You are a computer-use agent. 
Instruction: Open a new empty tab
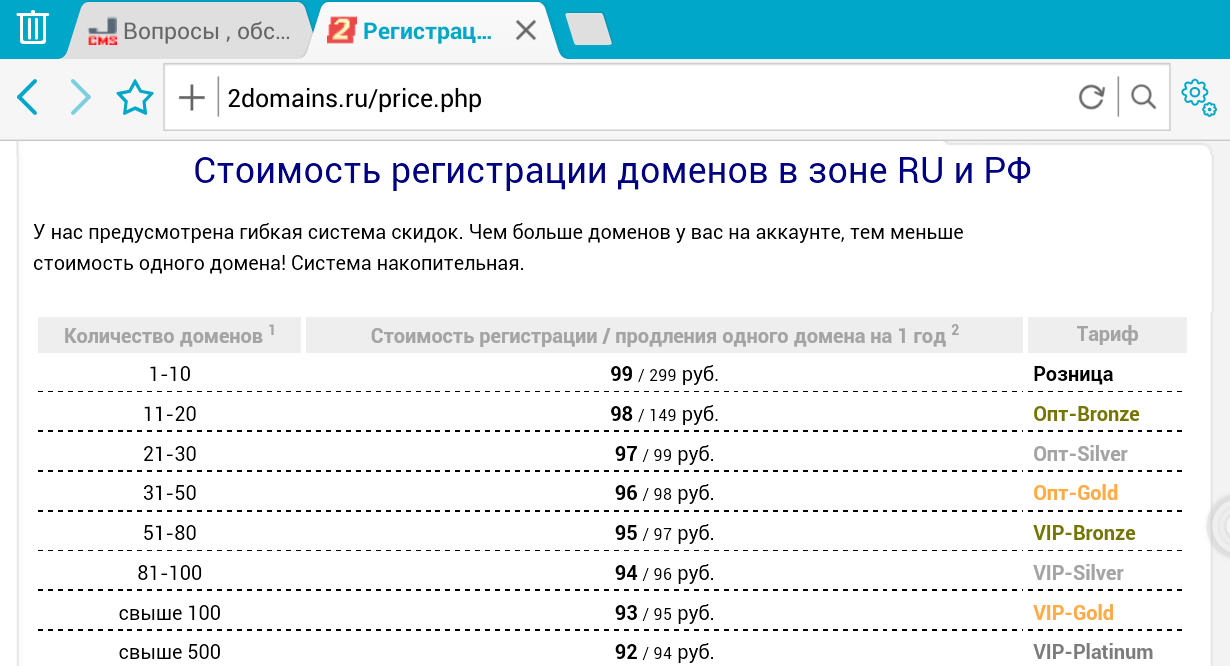point(589,30)
